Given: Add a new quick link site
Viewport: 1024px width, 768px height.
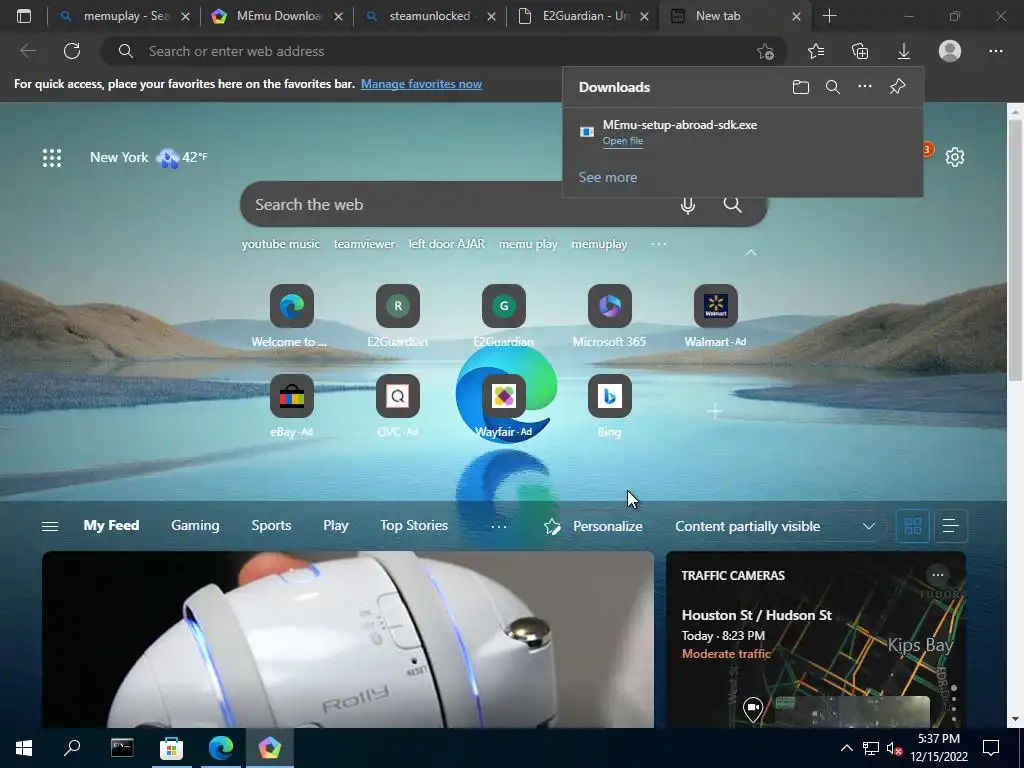Looking at the screenshot, I should pyautogui.click(x=715, y=411).
